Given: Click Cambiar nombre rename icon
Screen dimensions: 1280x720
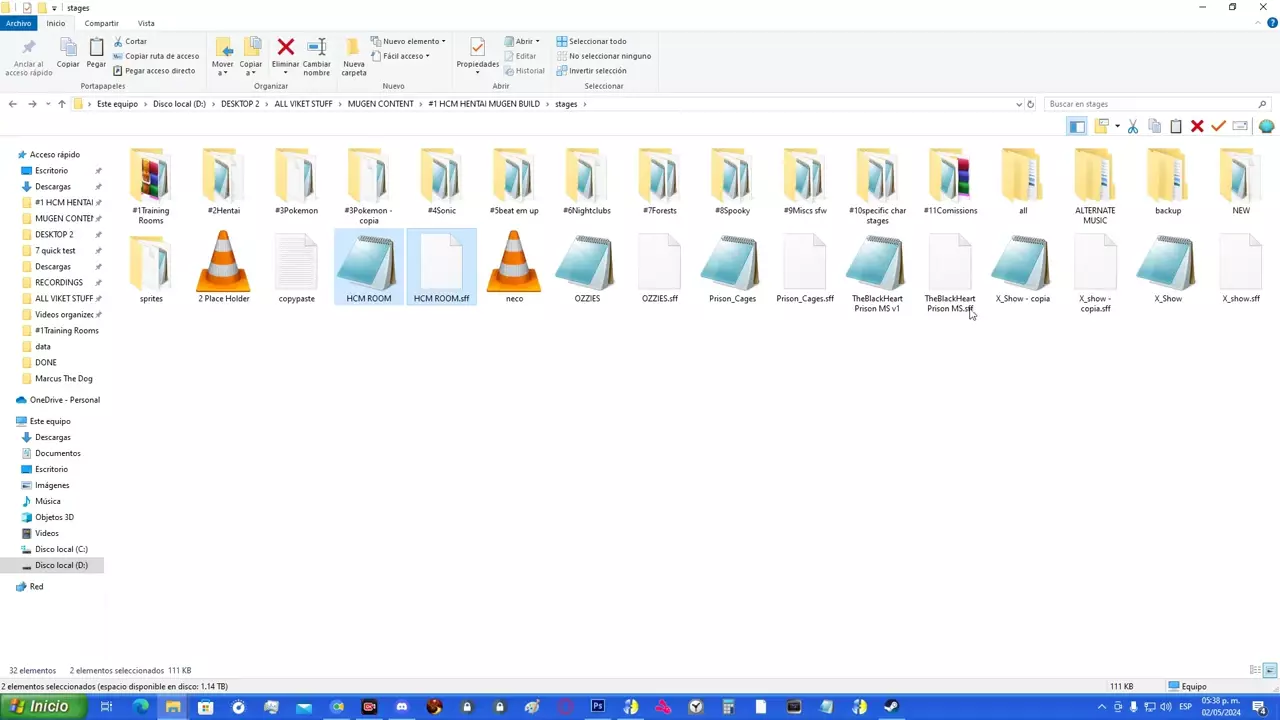Looking at the screenshot, I should pos(316,53).
